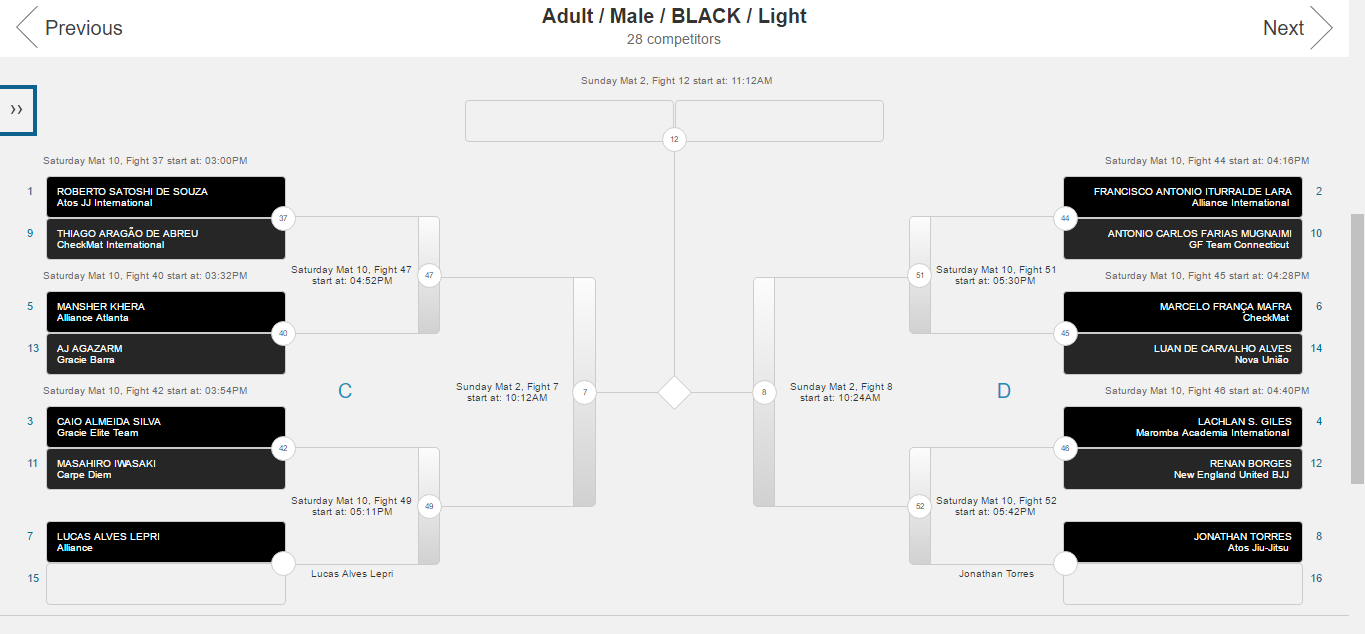Click the bracket D label
The height and width of the screenshot is (634, 1365).
[x=1004, y=391]
